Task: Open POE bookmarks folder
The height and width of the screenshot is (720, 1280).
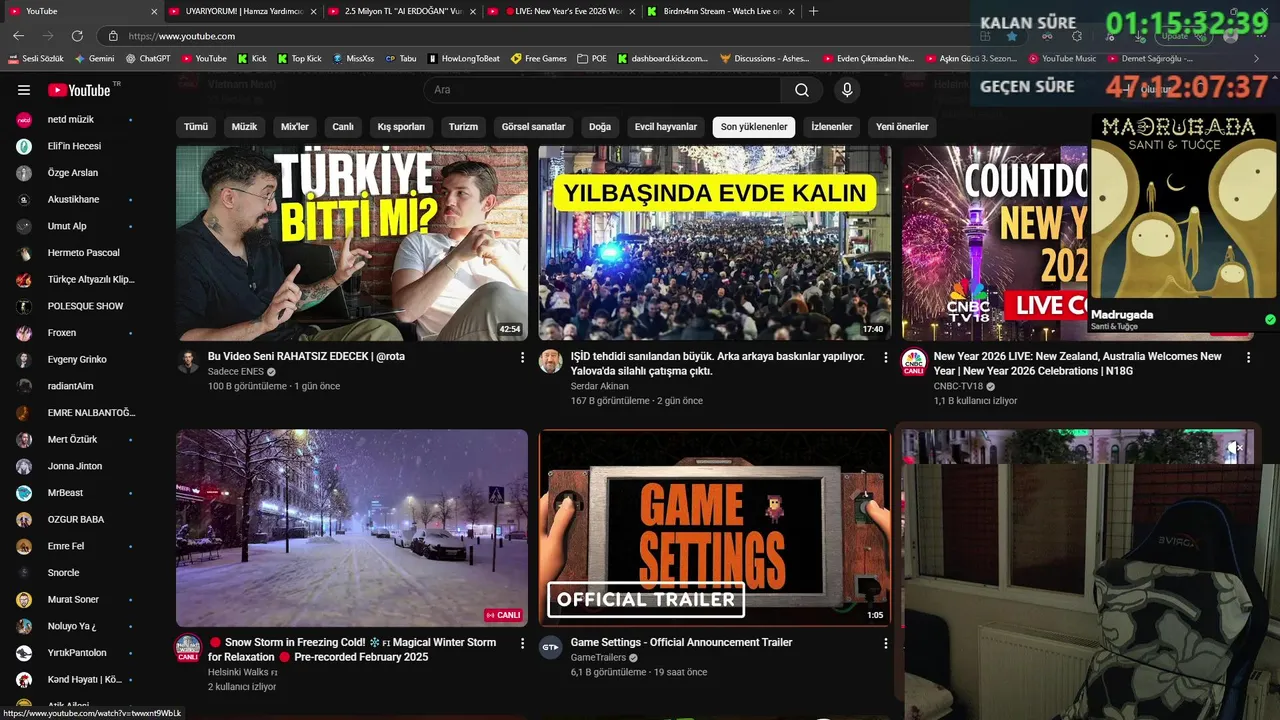Action: [x=592, y=59]
